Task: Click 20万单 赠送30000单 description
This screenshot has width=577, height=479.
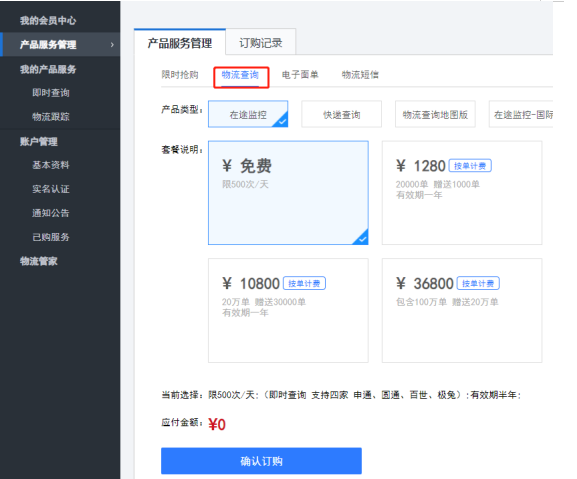Action: tap(263, 302)
